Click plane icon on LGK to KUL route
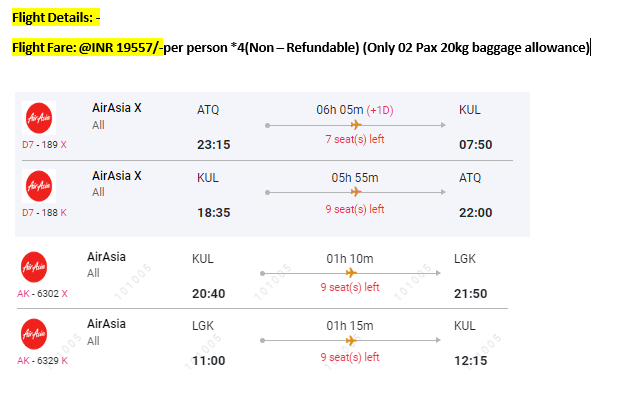 tap(351, 340)
